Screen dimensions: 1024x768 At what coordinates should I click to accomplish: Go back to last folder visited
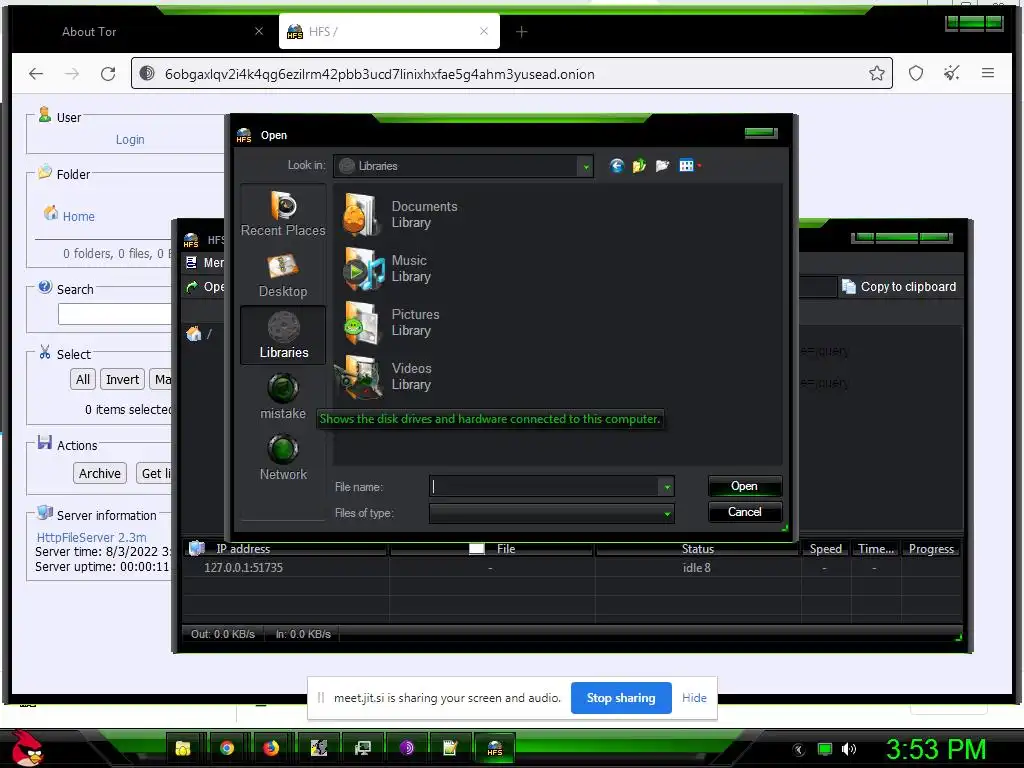tap(616, 166)
